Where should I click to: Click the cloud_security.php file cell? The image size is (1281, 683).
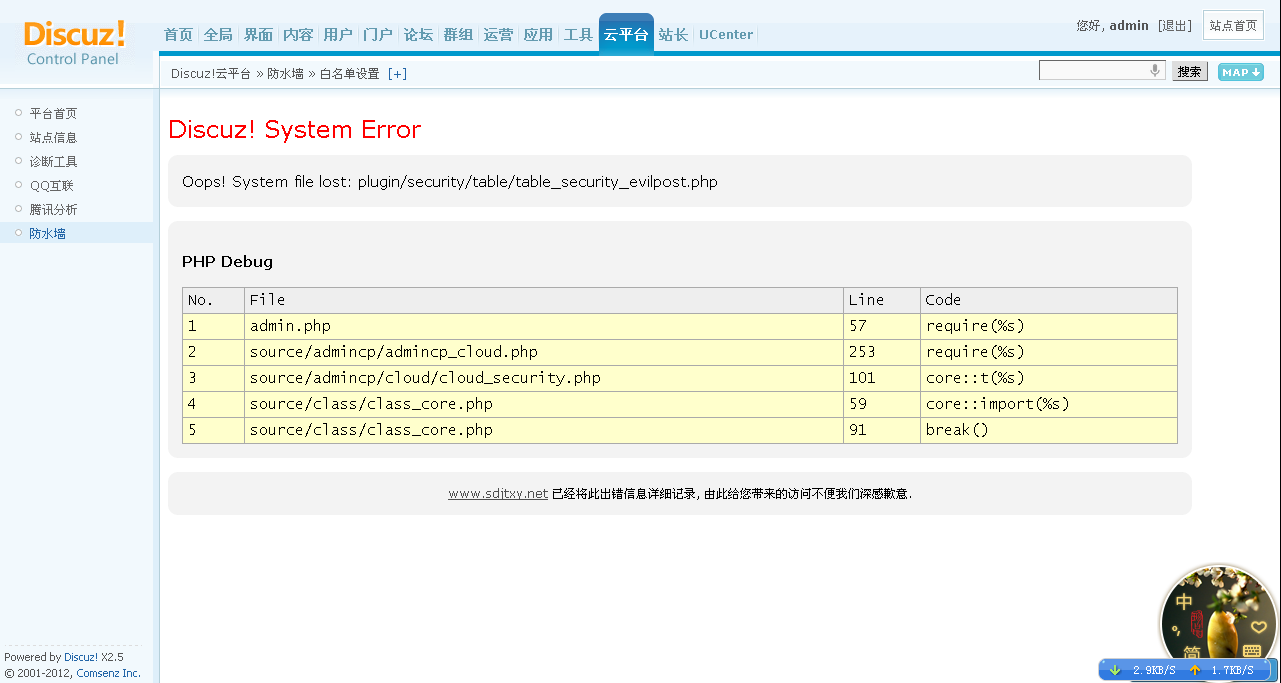543,378
